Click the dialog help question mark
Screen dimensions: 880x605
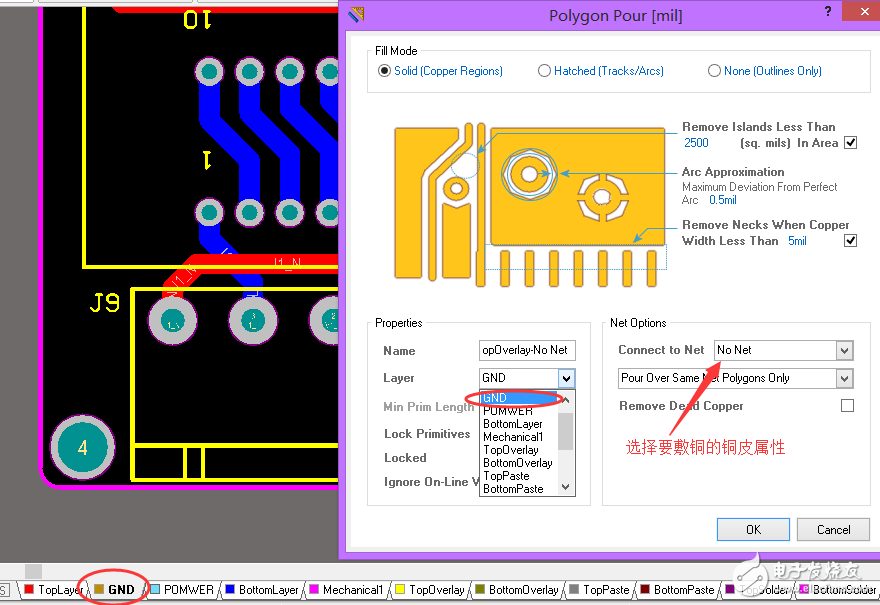828,11
